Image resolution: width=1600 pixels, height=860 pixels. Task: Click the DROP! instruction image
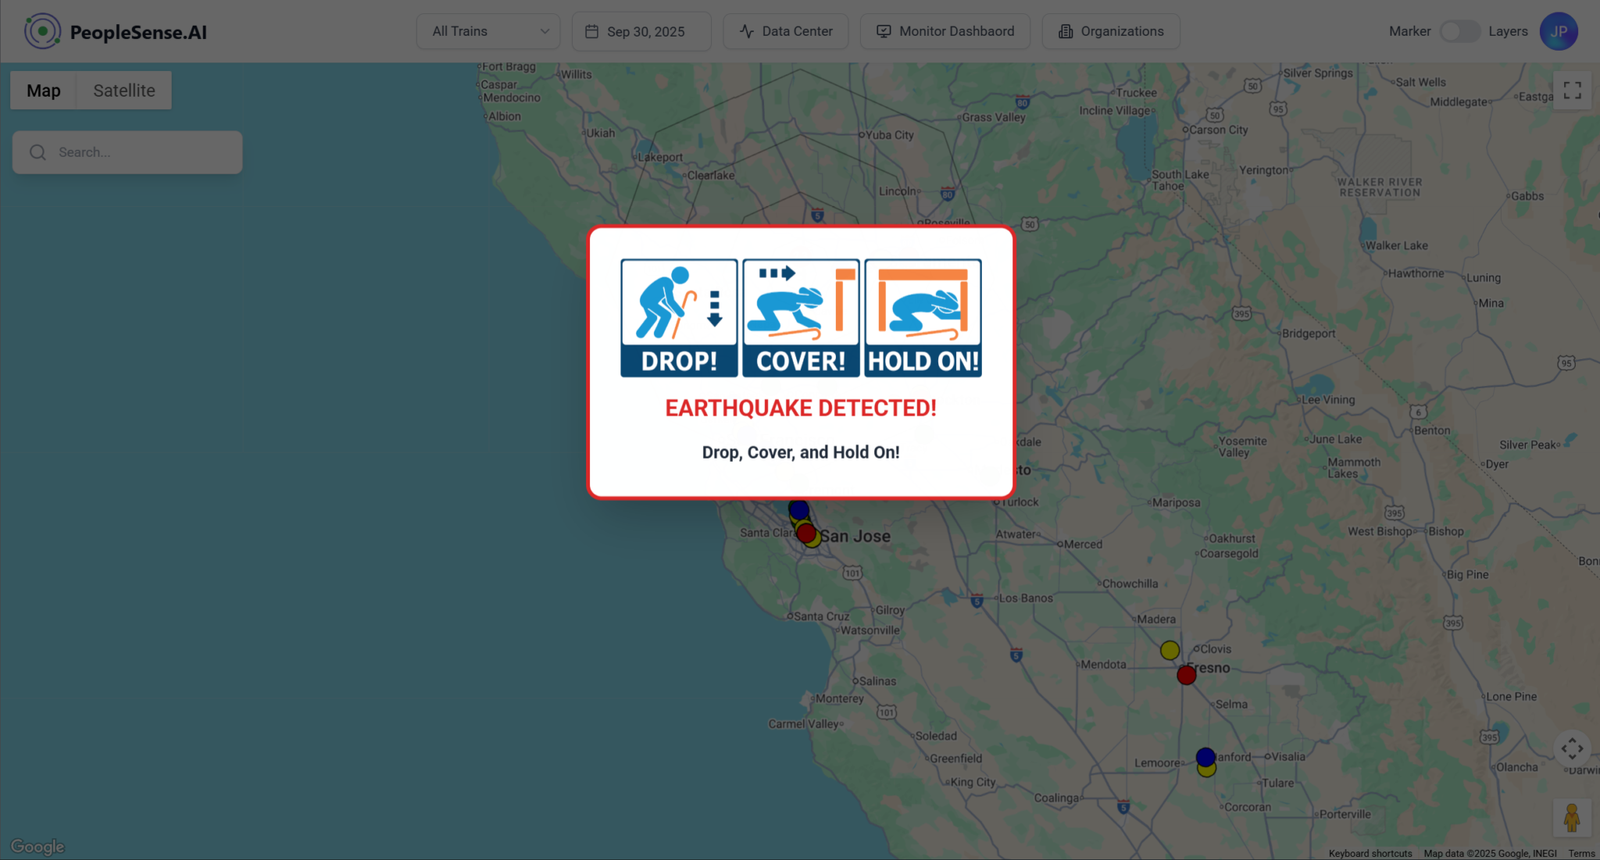pyautogui.click(x=679, y=318)
